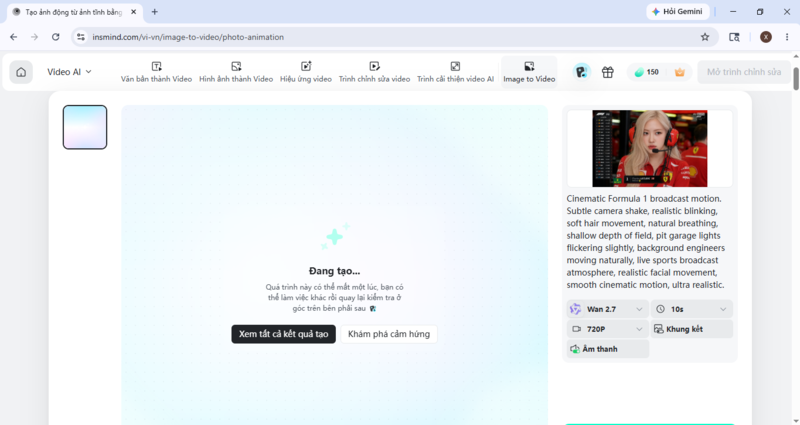The image size is (800, 425).
Task: Select Hiệu ứng video tool
Action: (x=306, y=72)
